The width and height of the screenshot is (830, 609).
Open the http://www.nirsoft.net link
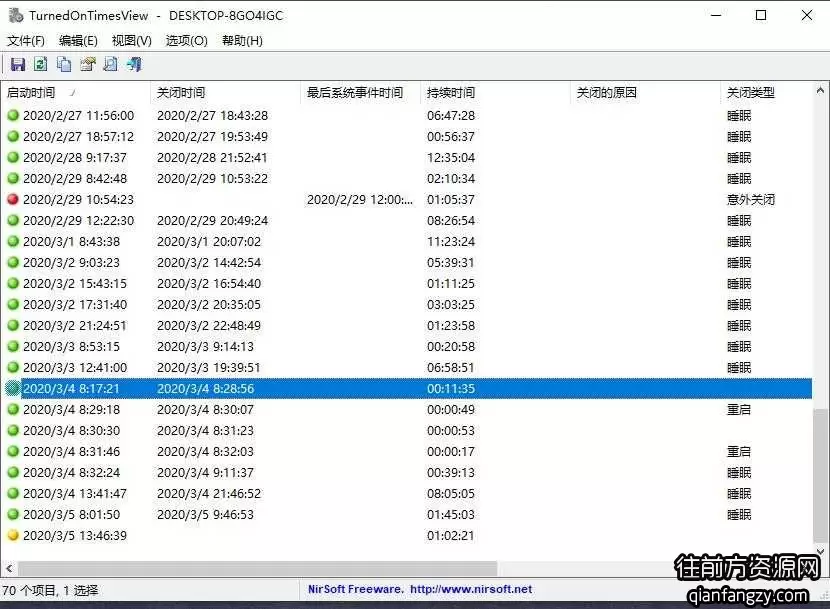point(471,589)
